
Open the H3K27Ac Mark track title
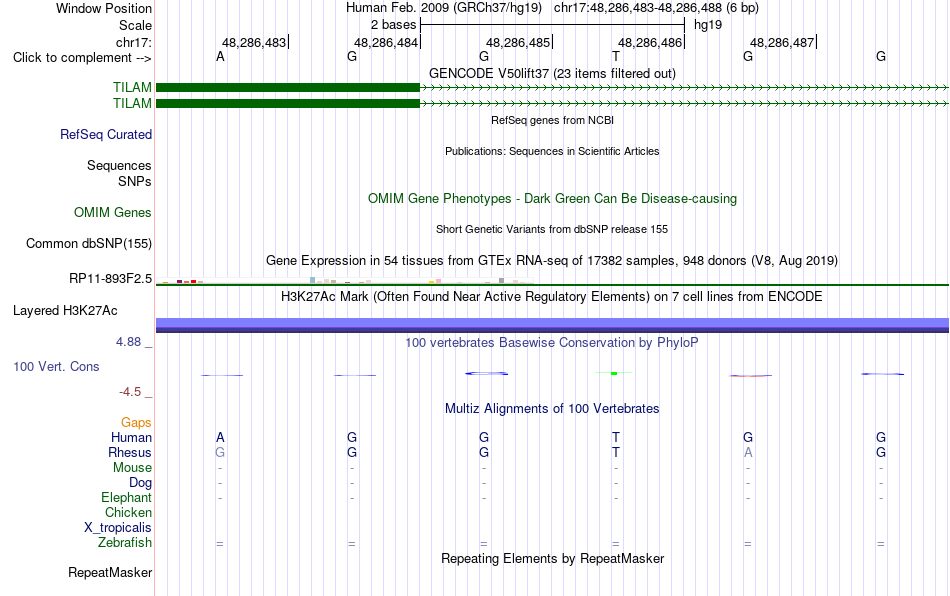(552, 297)
